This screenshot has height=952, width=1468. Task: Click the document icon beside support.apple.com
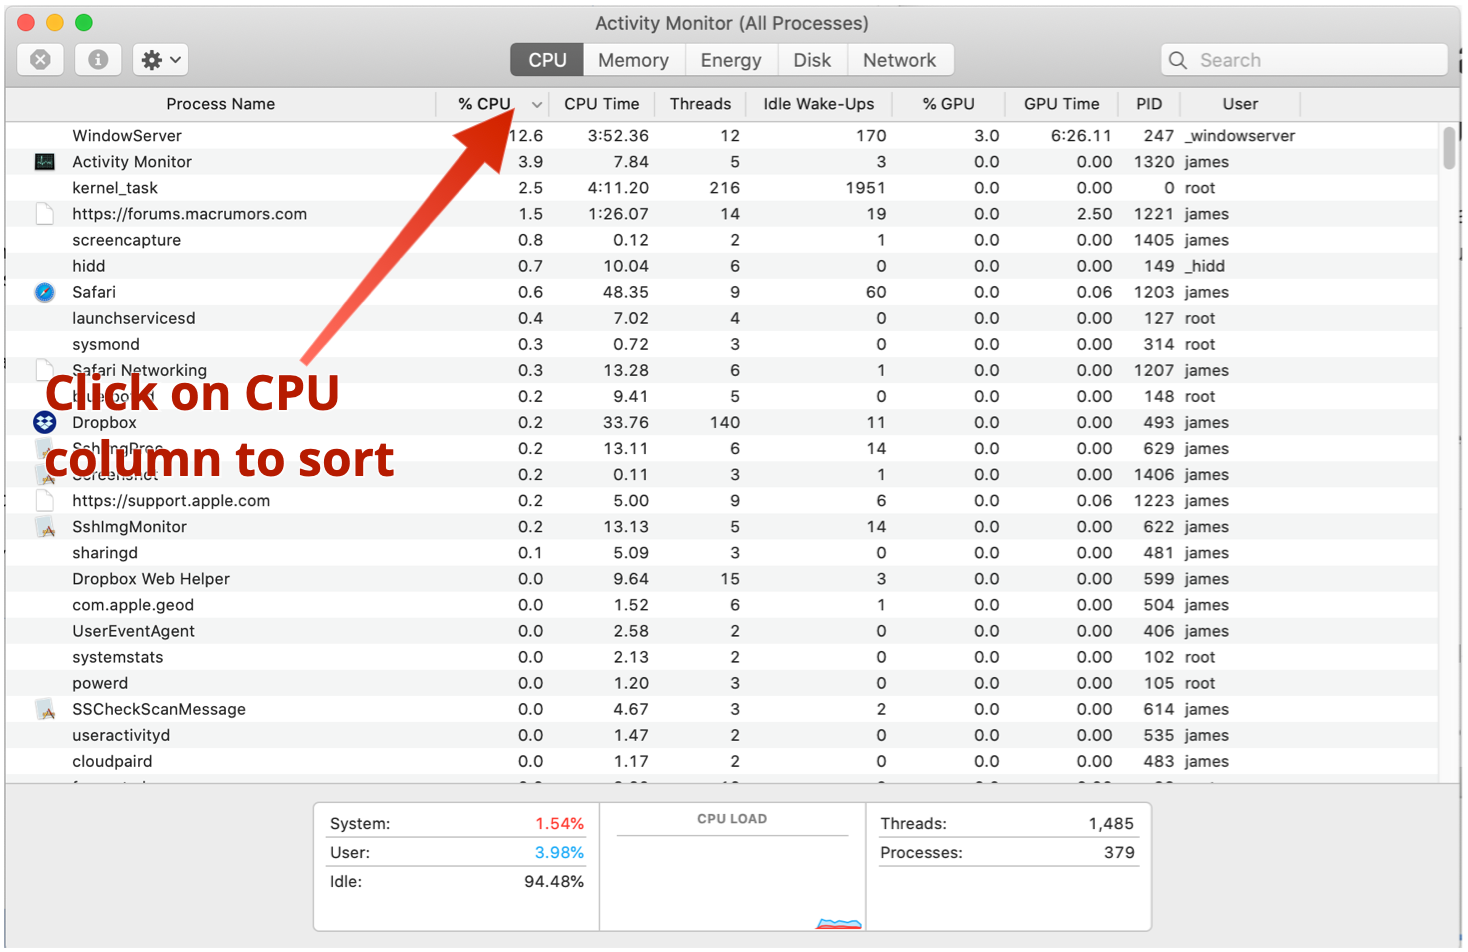[x=45, y=501]
